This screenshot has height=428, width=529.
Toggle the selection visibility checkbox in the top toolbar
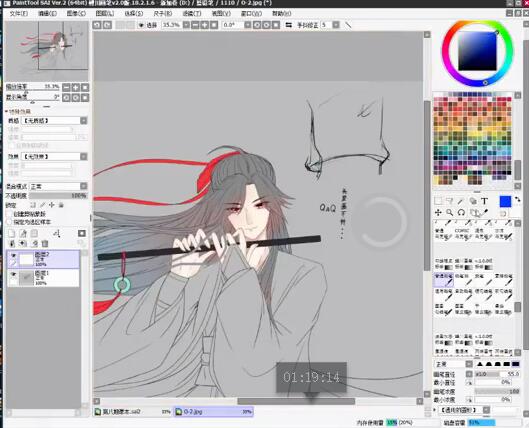coord(141,25)
